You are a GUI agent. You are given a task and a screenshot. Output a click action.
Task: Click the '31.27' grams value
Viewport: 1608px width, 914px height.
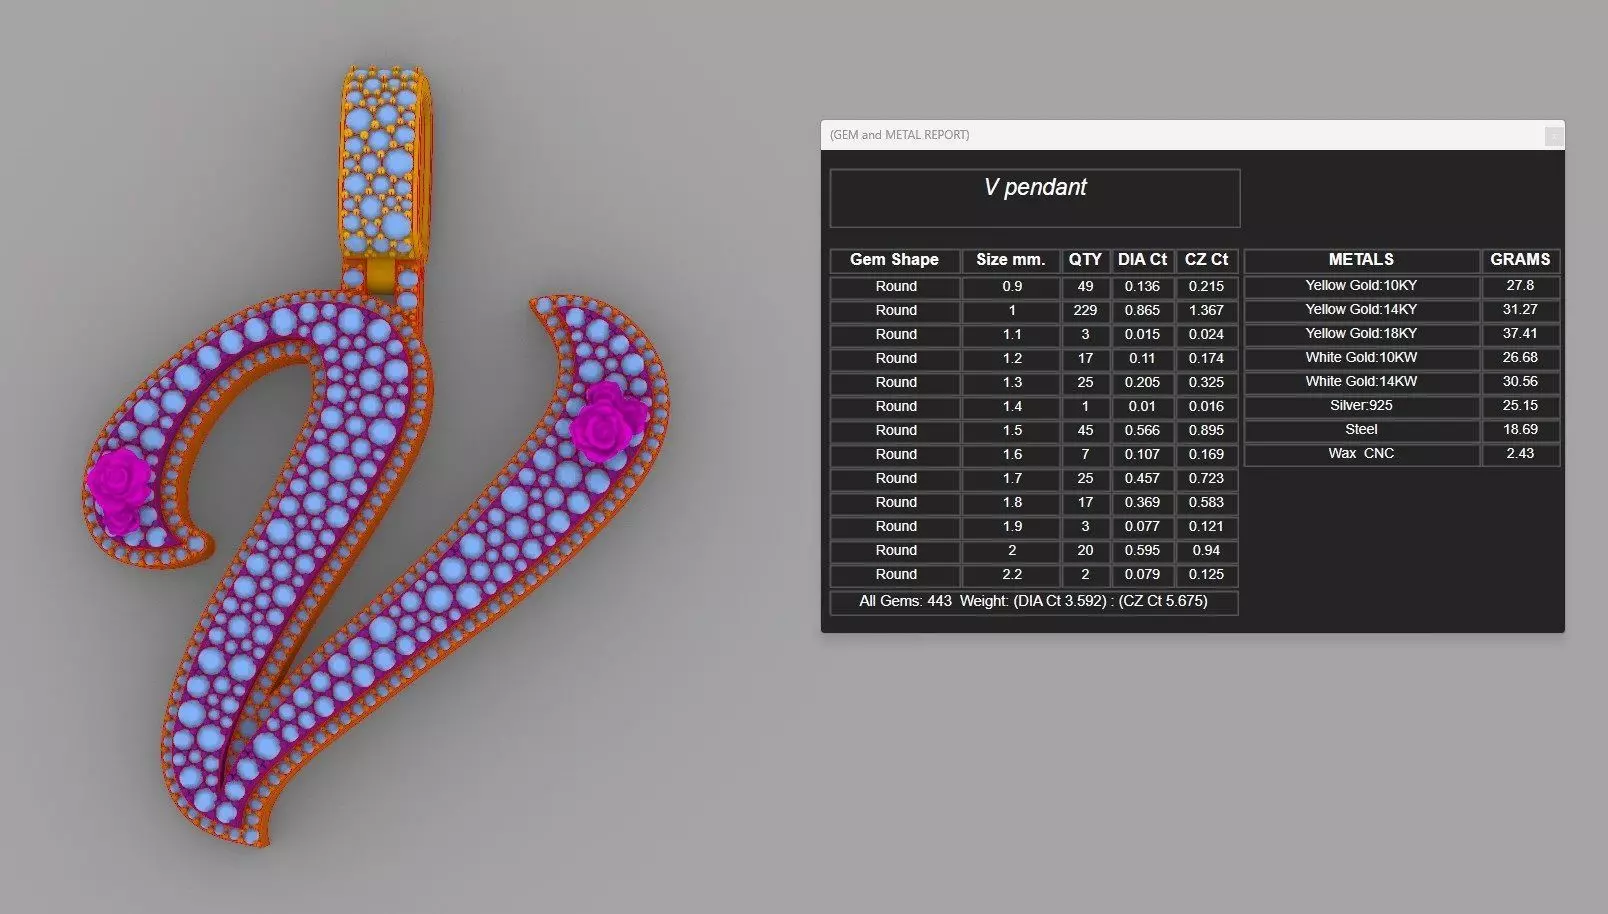pyautogui.click(x=1521, y=310)
